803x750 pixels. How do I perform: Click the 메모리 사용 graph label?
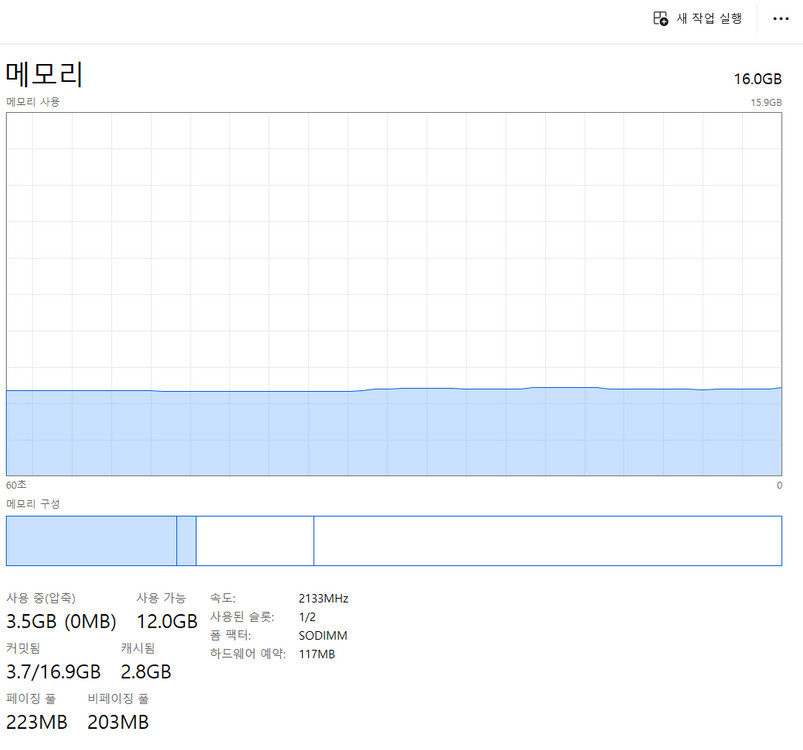pos(33,101)
